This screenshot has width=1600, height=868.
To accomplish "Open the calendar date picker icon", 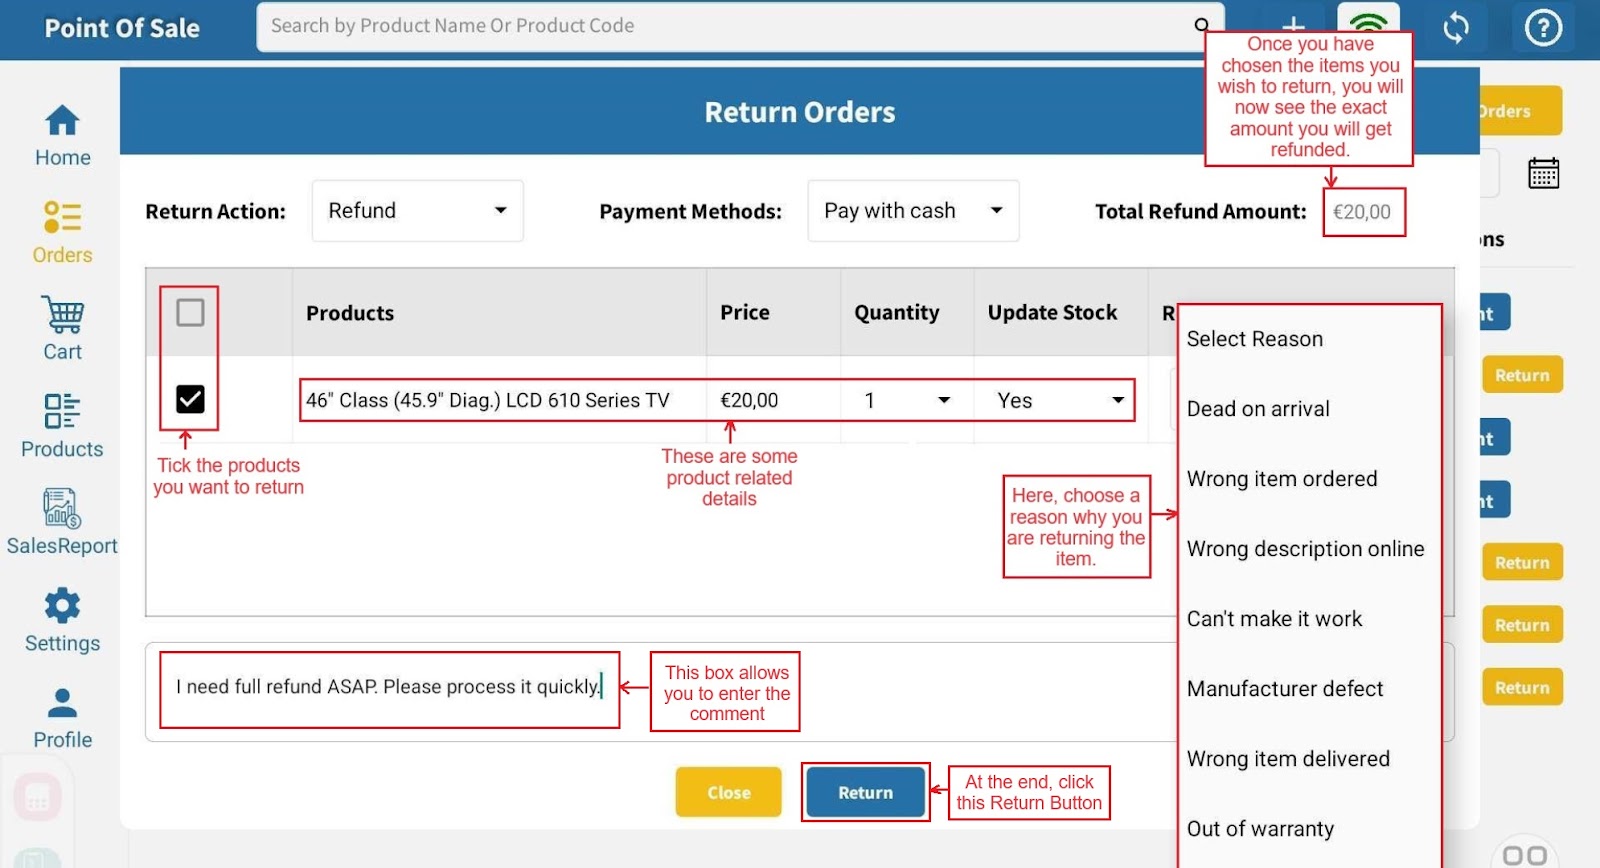I will pyautogui.click(x=1543, y=174).
